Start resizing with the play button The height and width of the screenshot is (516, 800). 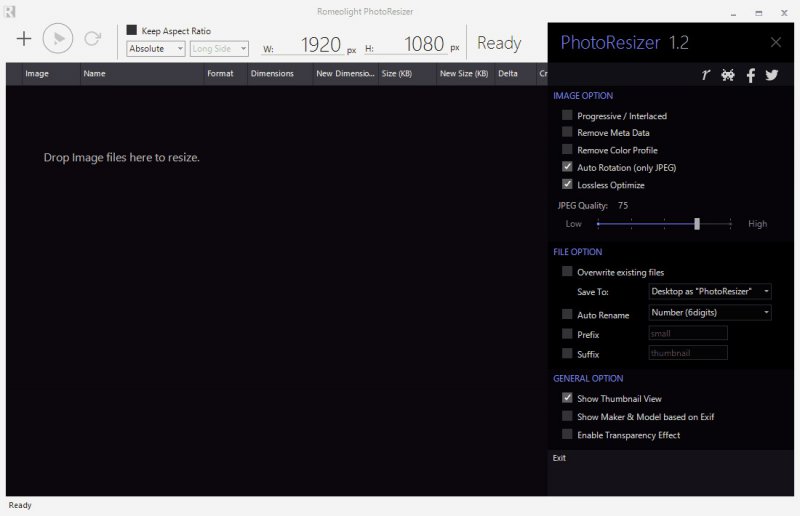pyautogui.click(x=58, y=38)
